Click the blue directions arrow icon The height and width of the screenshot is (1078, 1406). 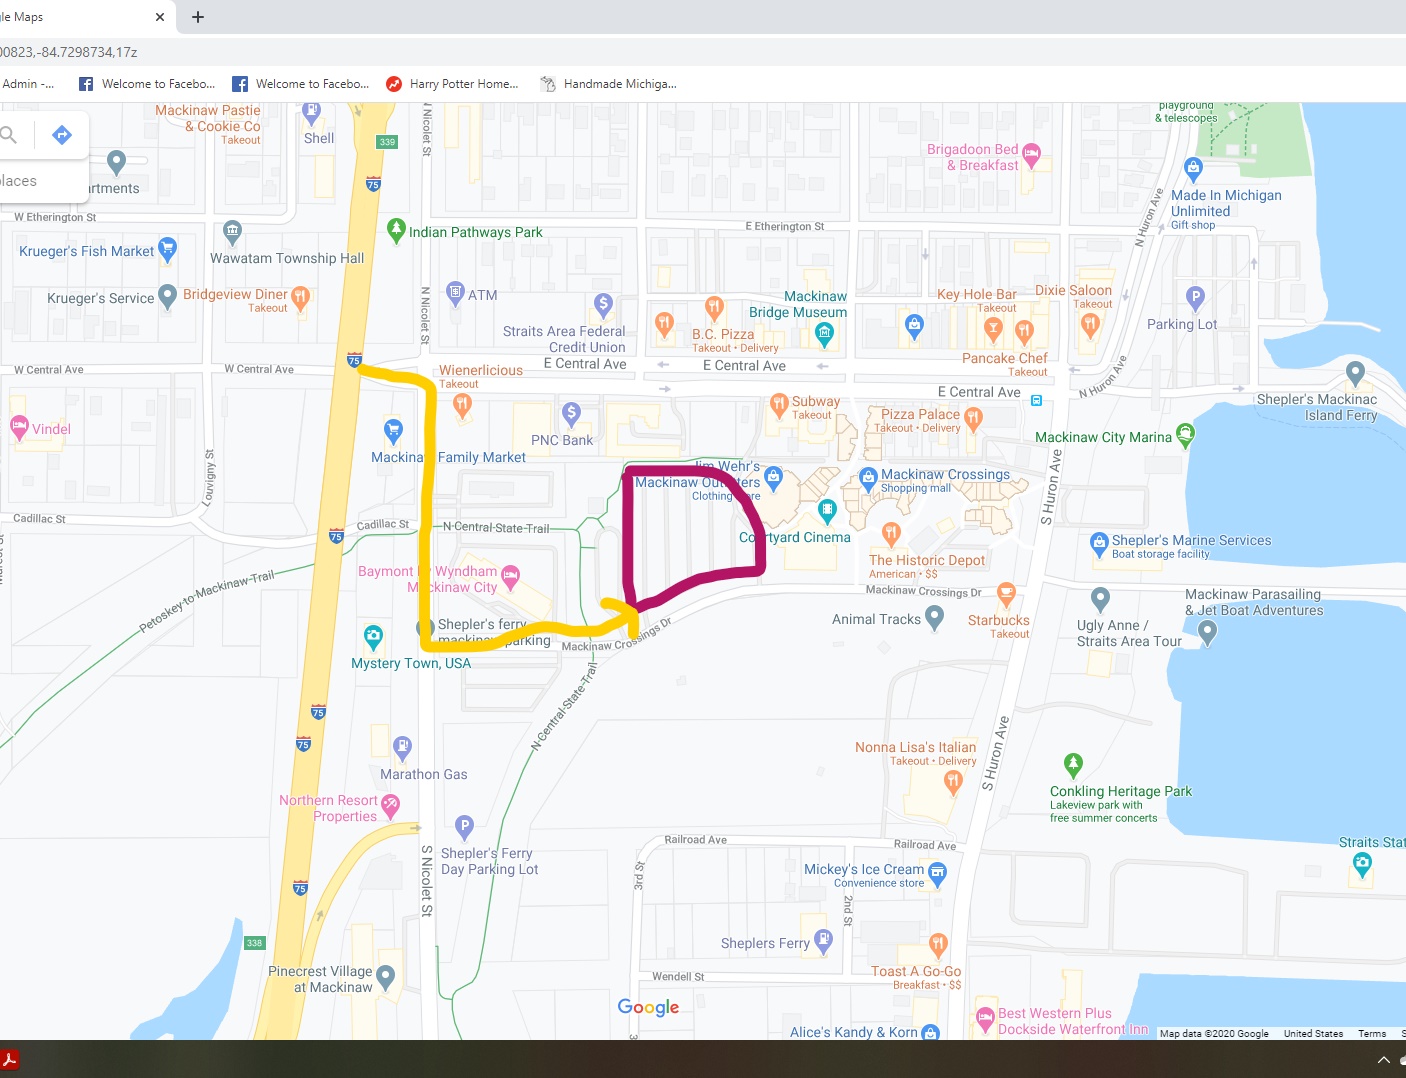[x=62, y=135]
